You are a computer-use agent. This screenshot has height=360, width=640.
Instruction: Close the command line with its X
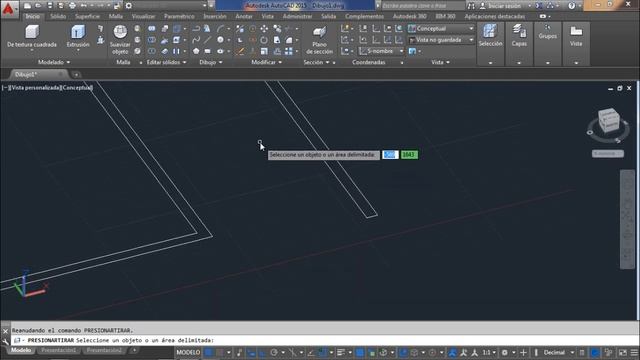click(x=5, y=331)
